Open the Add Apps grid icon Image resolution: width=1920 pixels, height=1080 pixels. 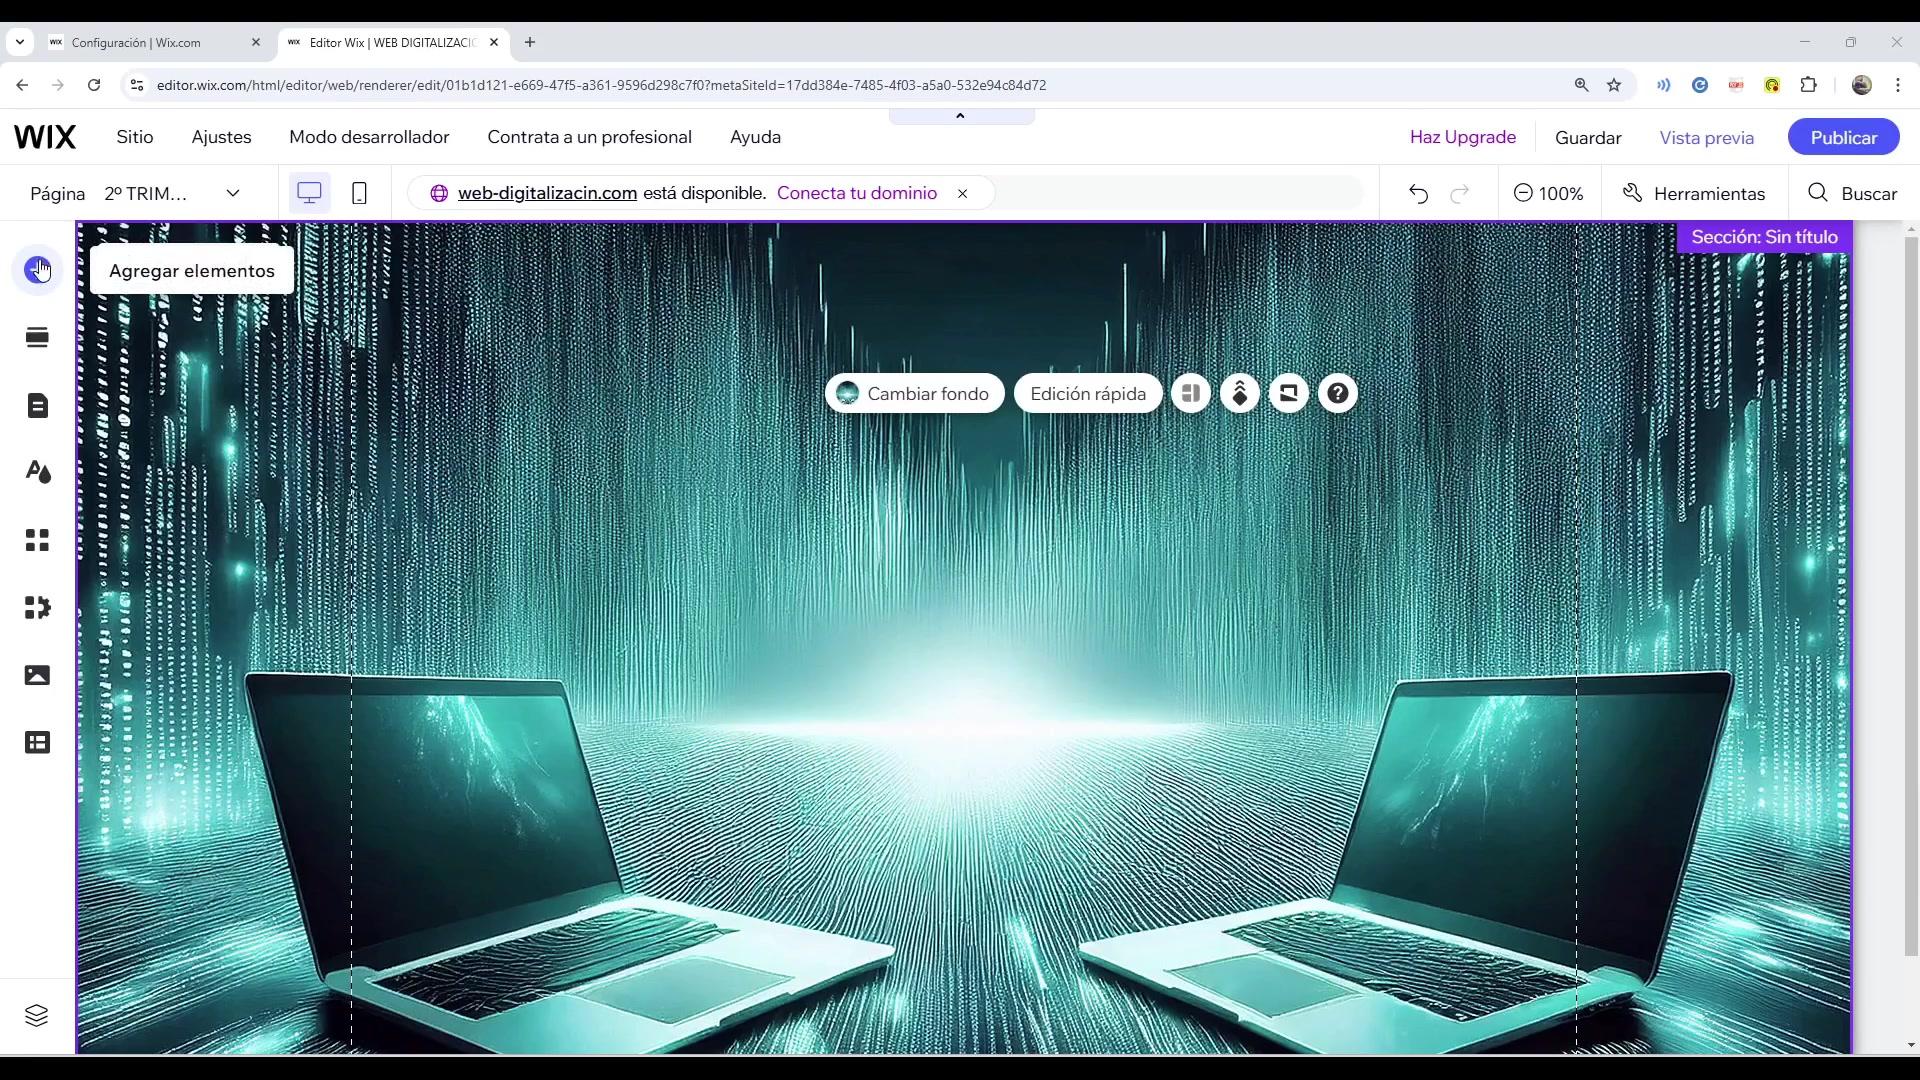pyautogui.click(x=38, y=540)
